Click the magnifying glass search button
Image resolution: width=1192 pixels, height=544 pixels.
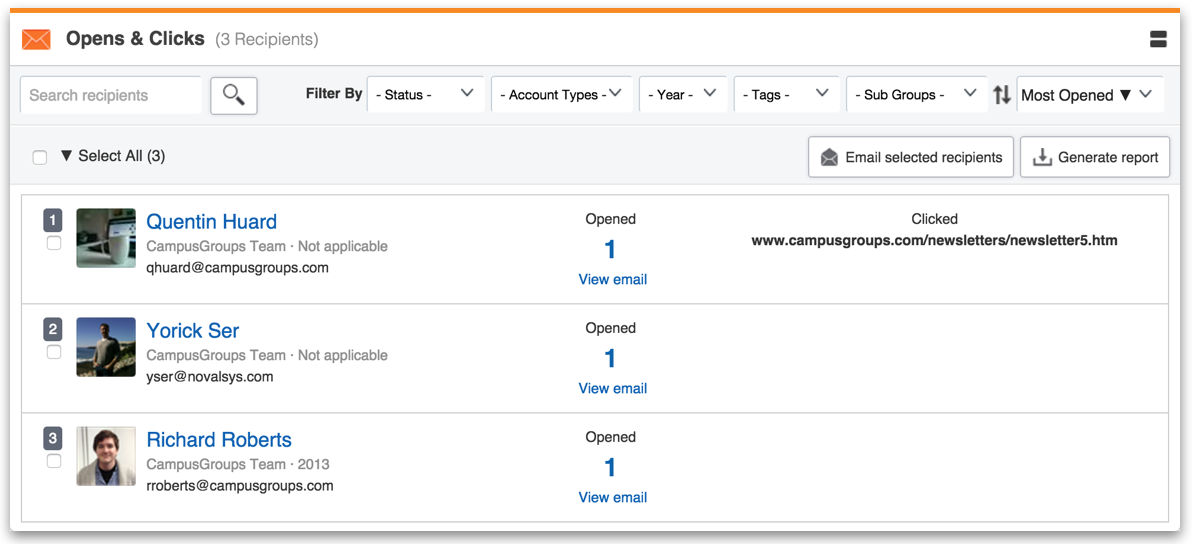(233, 96)
